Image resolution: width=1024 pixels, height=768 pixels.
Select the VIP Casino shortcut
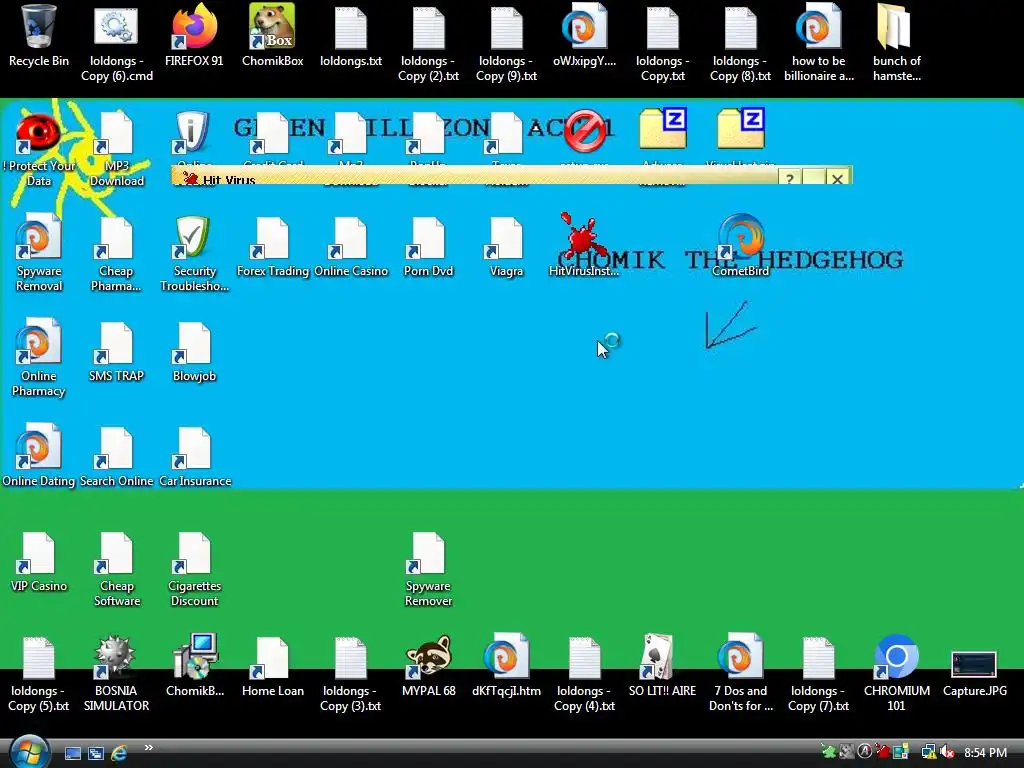point(39,562)
